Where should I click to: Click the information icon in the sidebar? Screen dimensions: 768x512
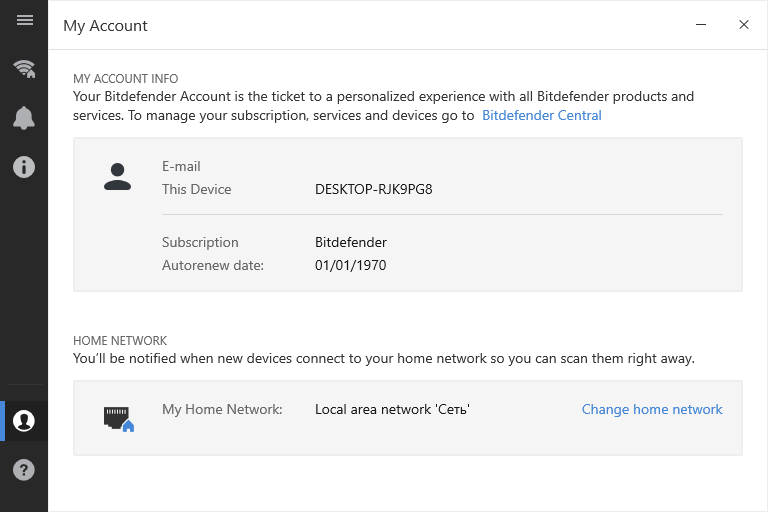24,167
